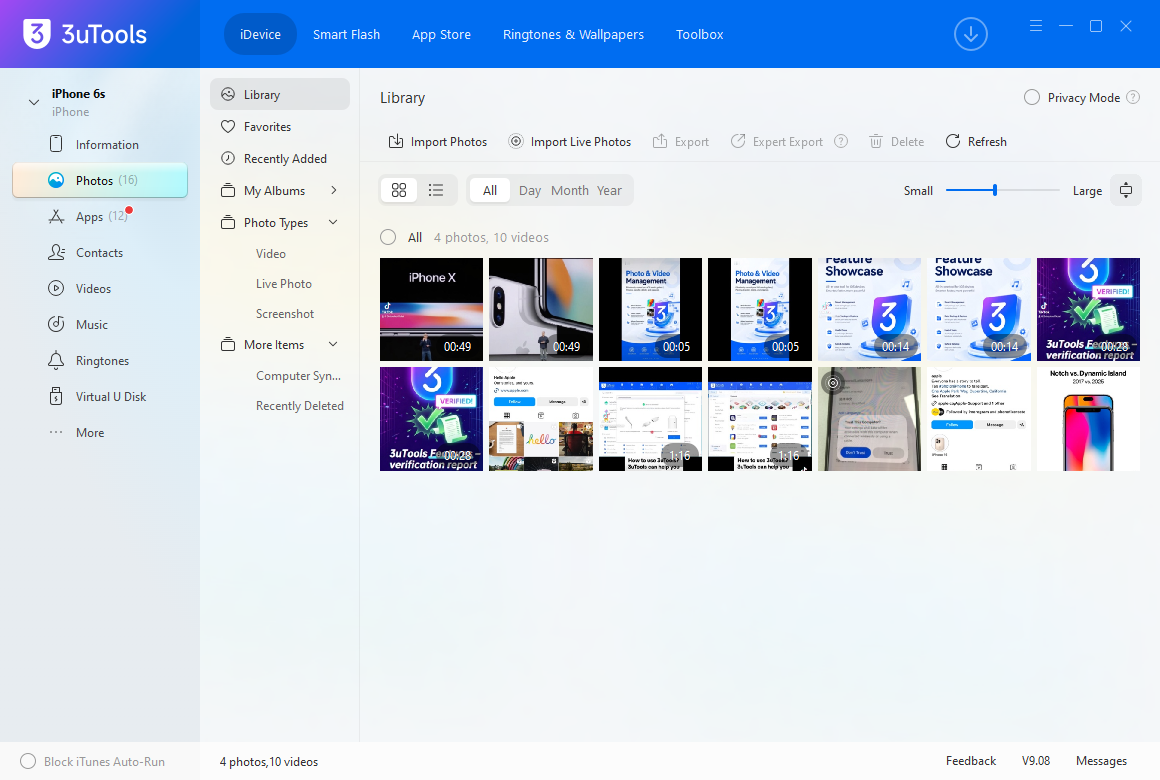This screenshot has width=1160, height=780.
Task: Select first Photo & Video Management 00:05 video
Action: [650, 309]
